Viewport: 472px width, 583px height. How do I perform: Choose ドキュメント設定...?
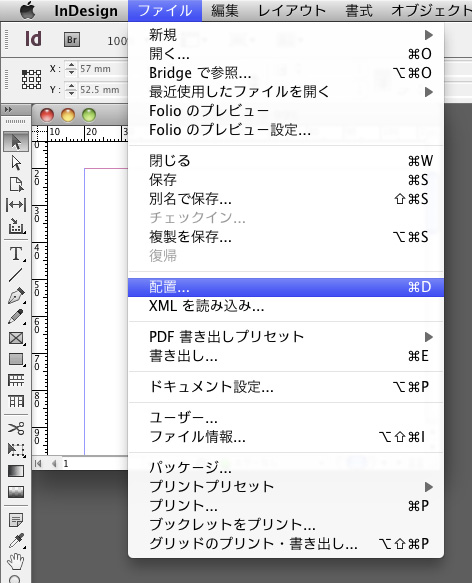coord(286,387)
